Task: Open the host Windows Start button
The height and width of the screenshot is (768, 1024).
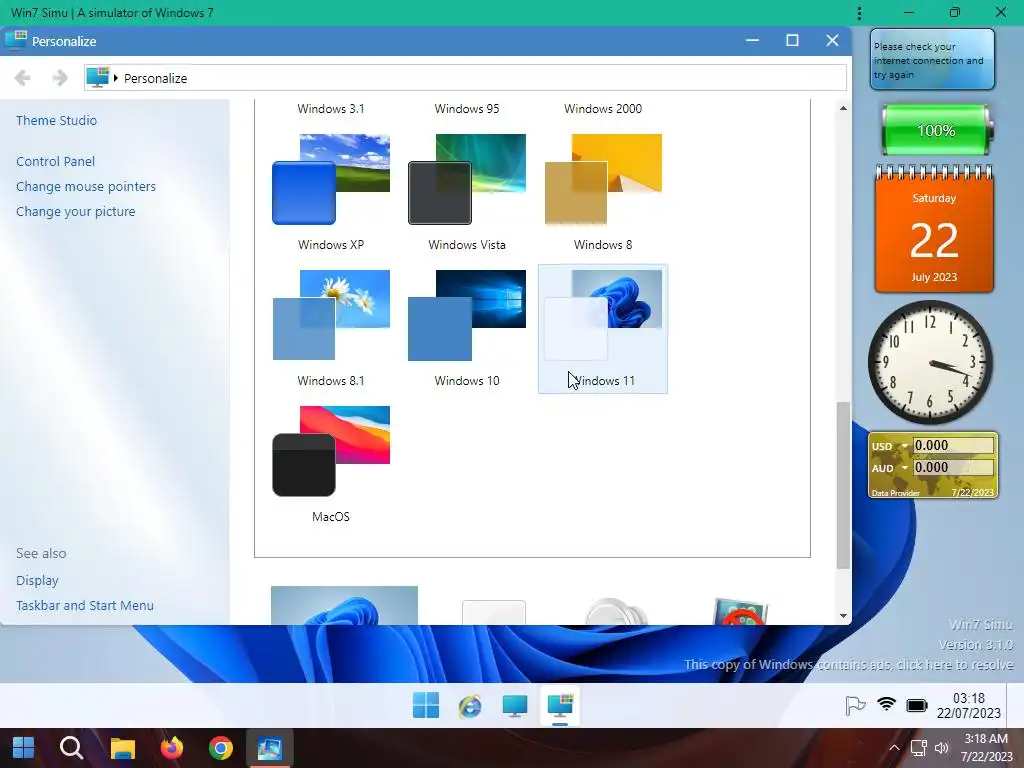Action: [x=23, y=748]
